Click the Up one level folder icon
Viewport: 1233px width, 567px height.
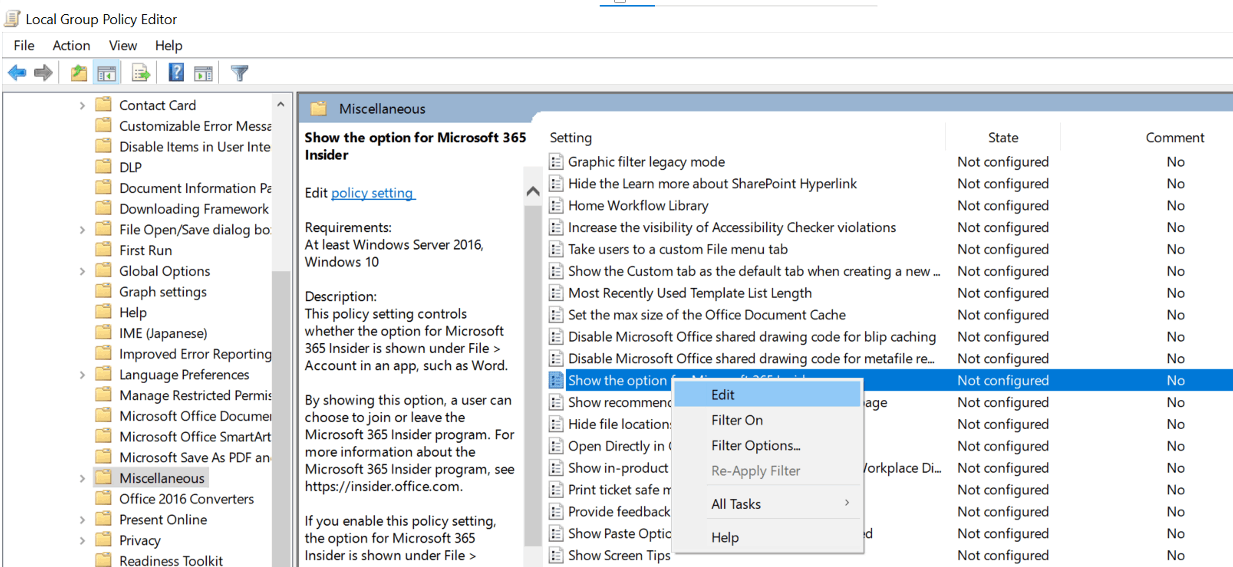[x=79, y=73]
